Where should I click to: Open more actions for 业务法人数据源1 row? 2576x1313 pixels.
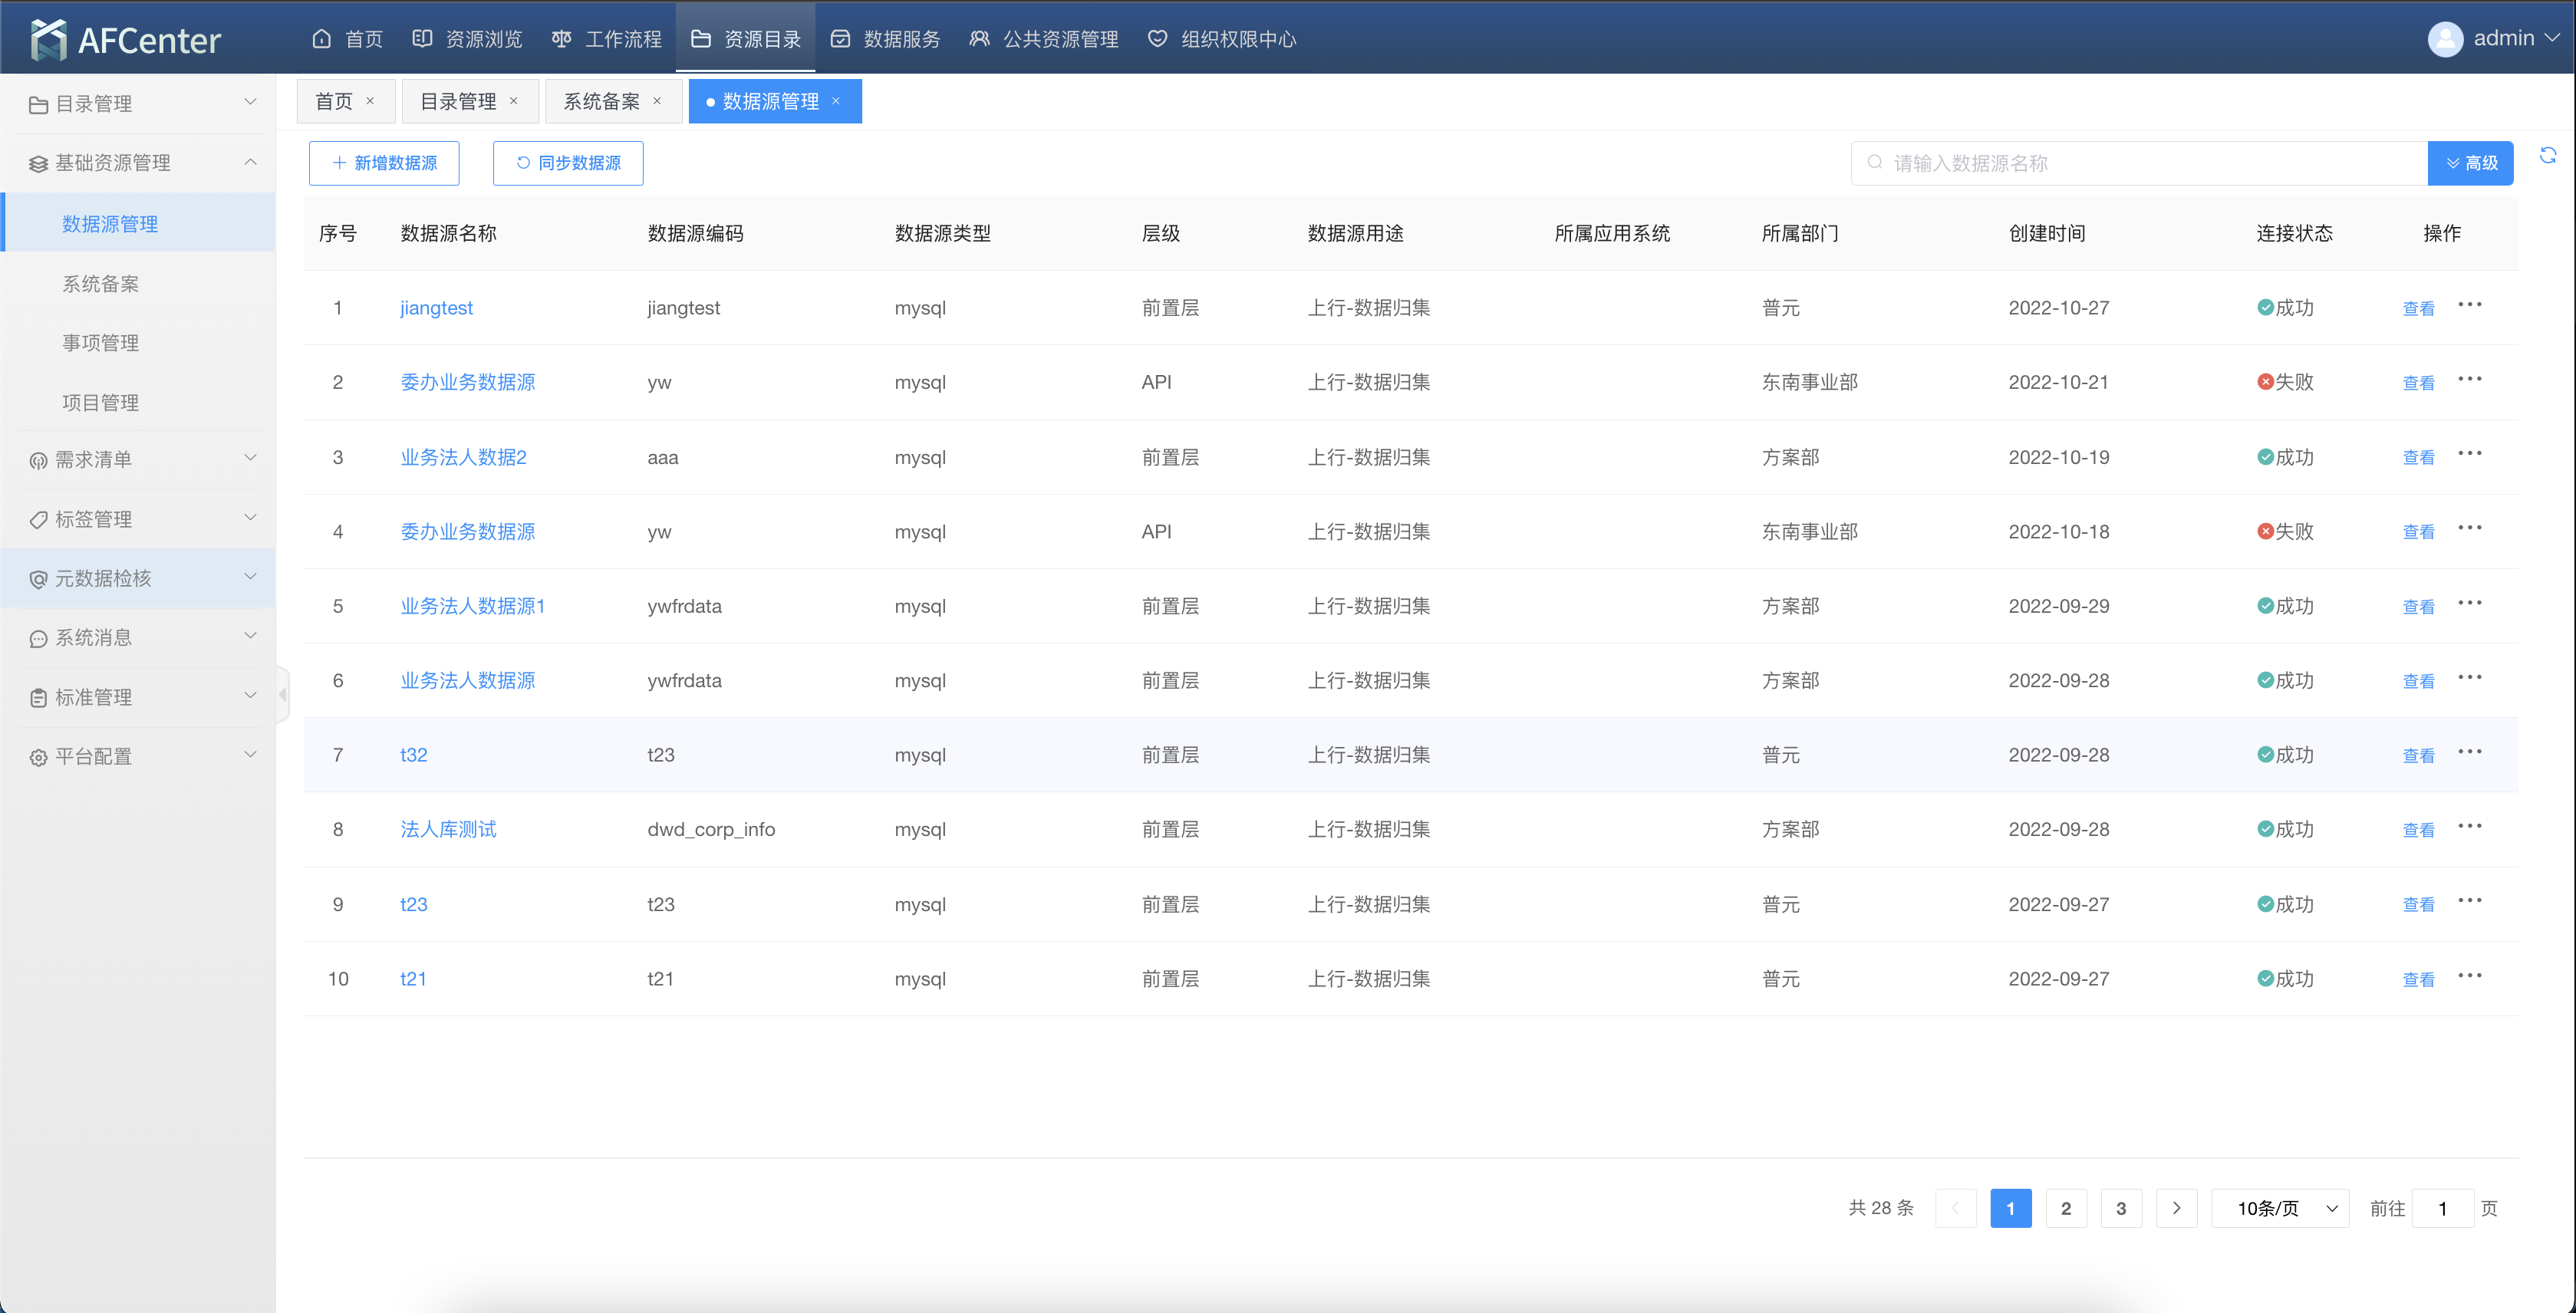pyautogui.click(x=2470, y=603)
